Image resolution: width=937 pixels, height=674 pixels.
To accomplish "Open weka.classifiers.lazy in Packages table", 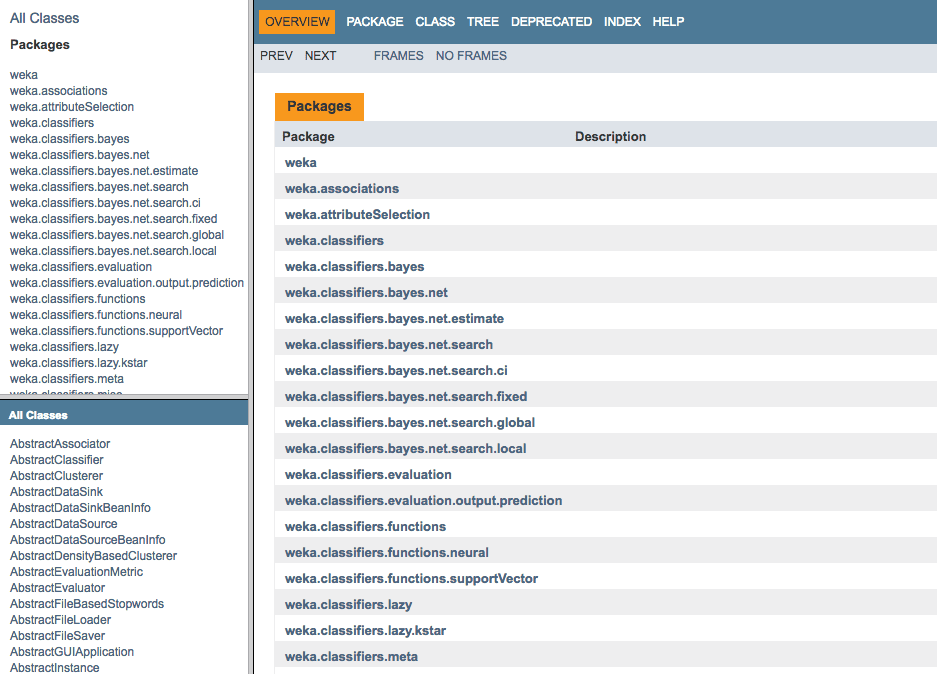I will click(348, 605).
